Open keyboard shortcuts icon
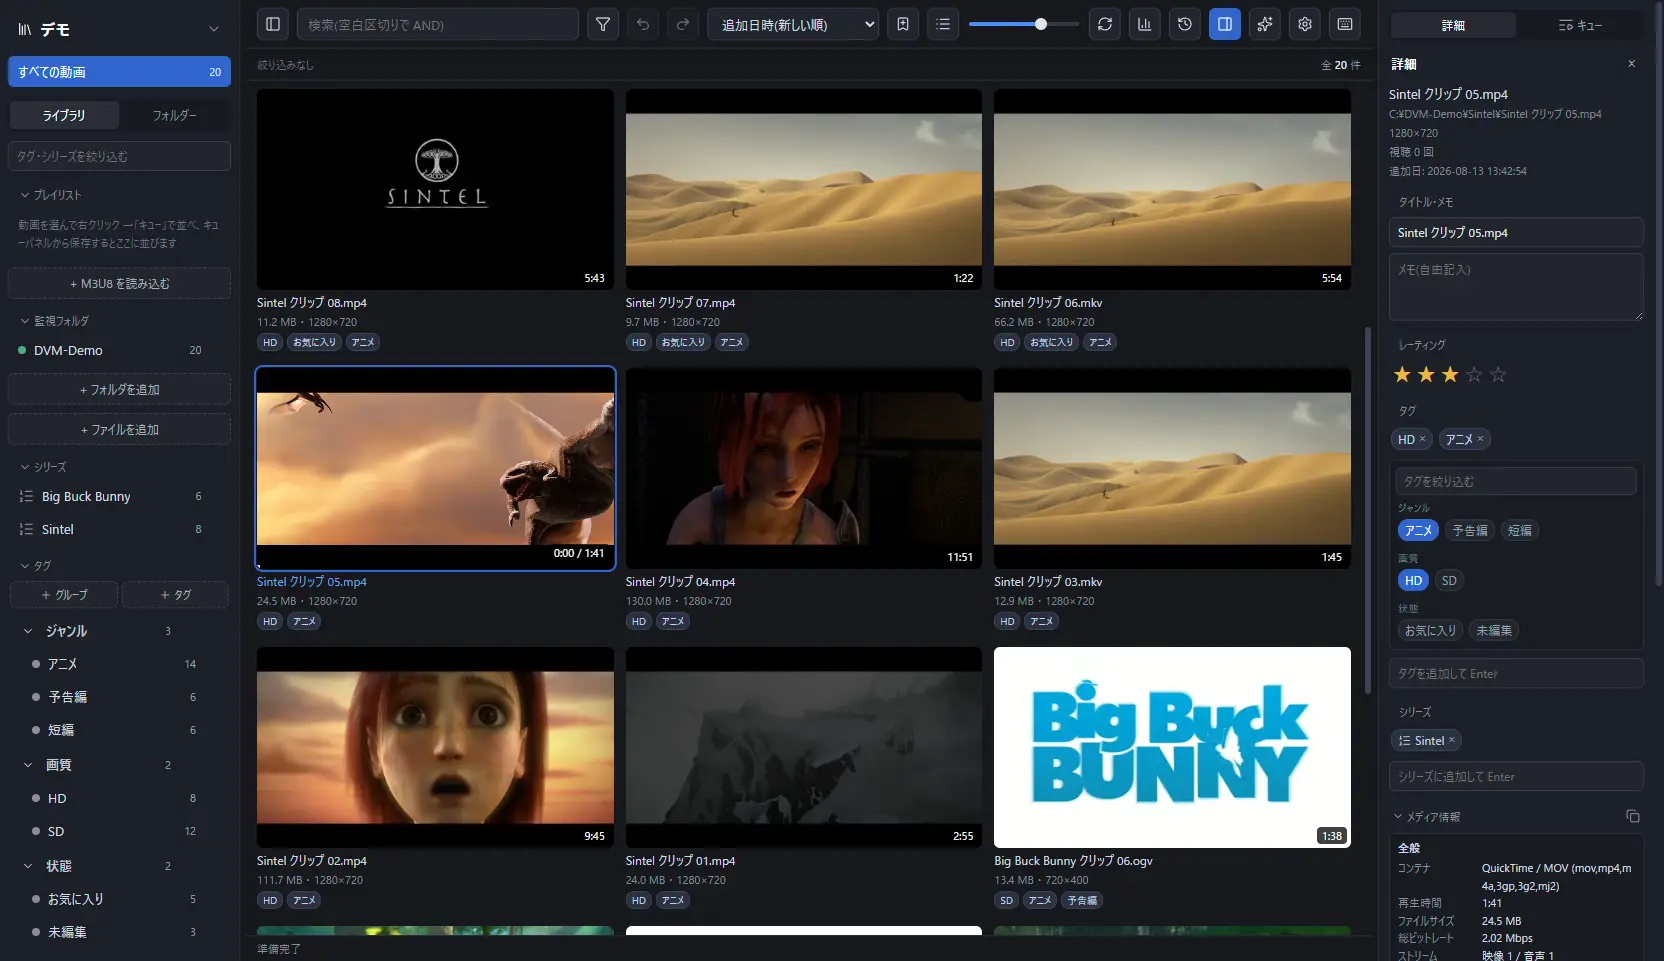Image resolution: width=1664 pixels, height=961 pixels. [1345, 24]
